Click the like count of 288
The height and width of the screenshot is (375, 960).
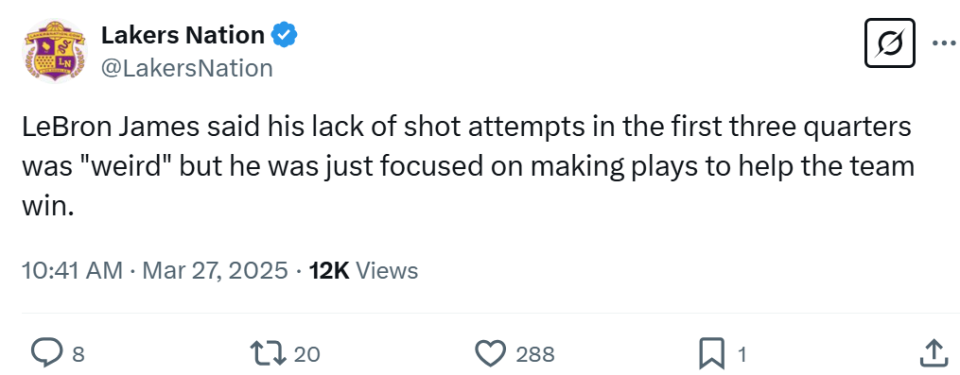coord(535,354)
